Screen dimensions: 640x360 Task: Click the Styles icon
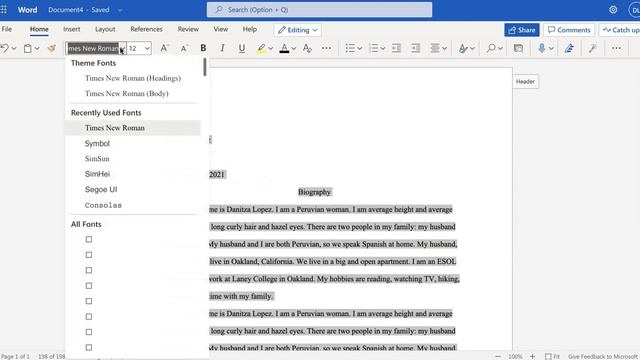pyautogui.click(x=463, y=48)
